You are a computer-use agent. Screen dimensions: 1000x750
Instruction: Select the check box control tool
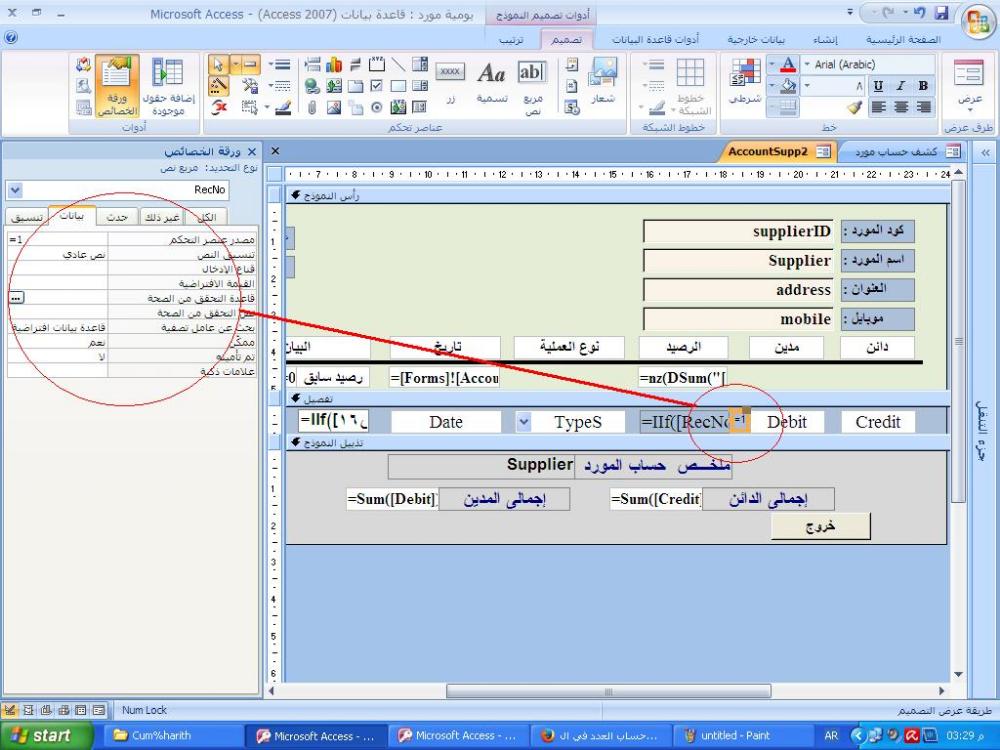pos(377,86)
